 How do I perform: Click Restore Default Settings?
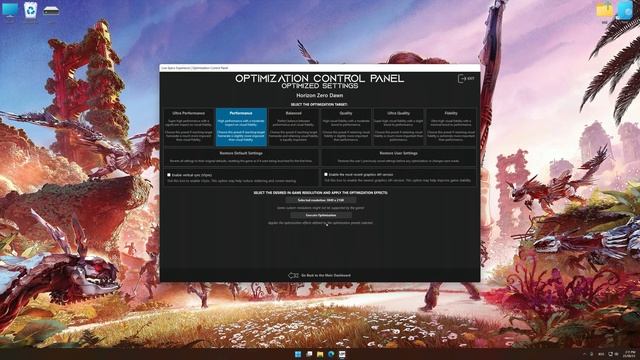click(241, 157)
